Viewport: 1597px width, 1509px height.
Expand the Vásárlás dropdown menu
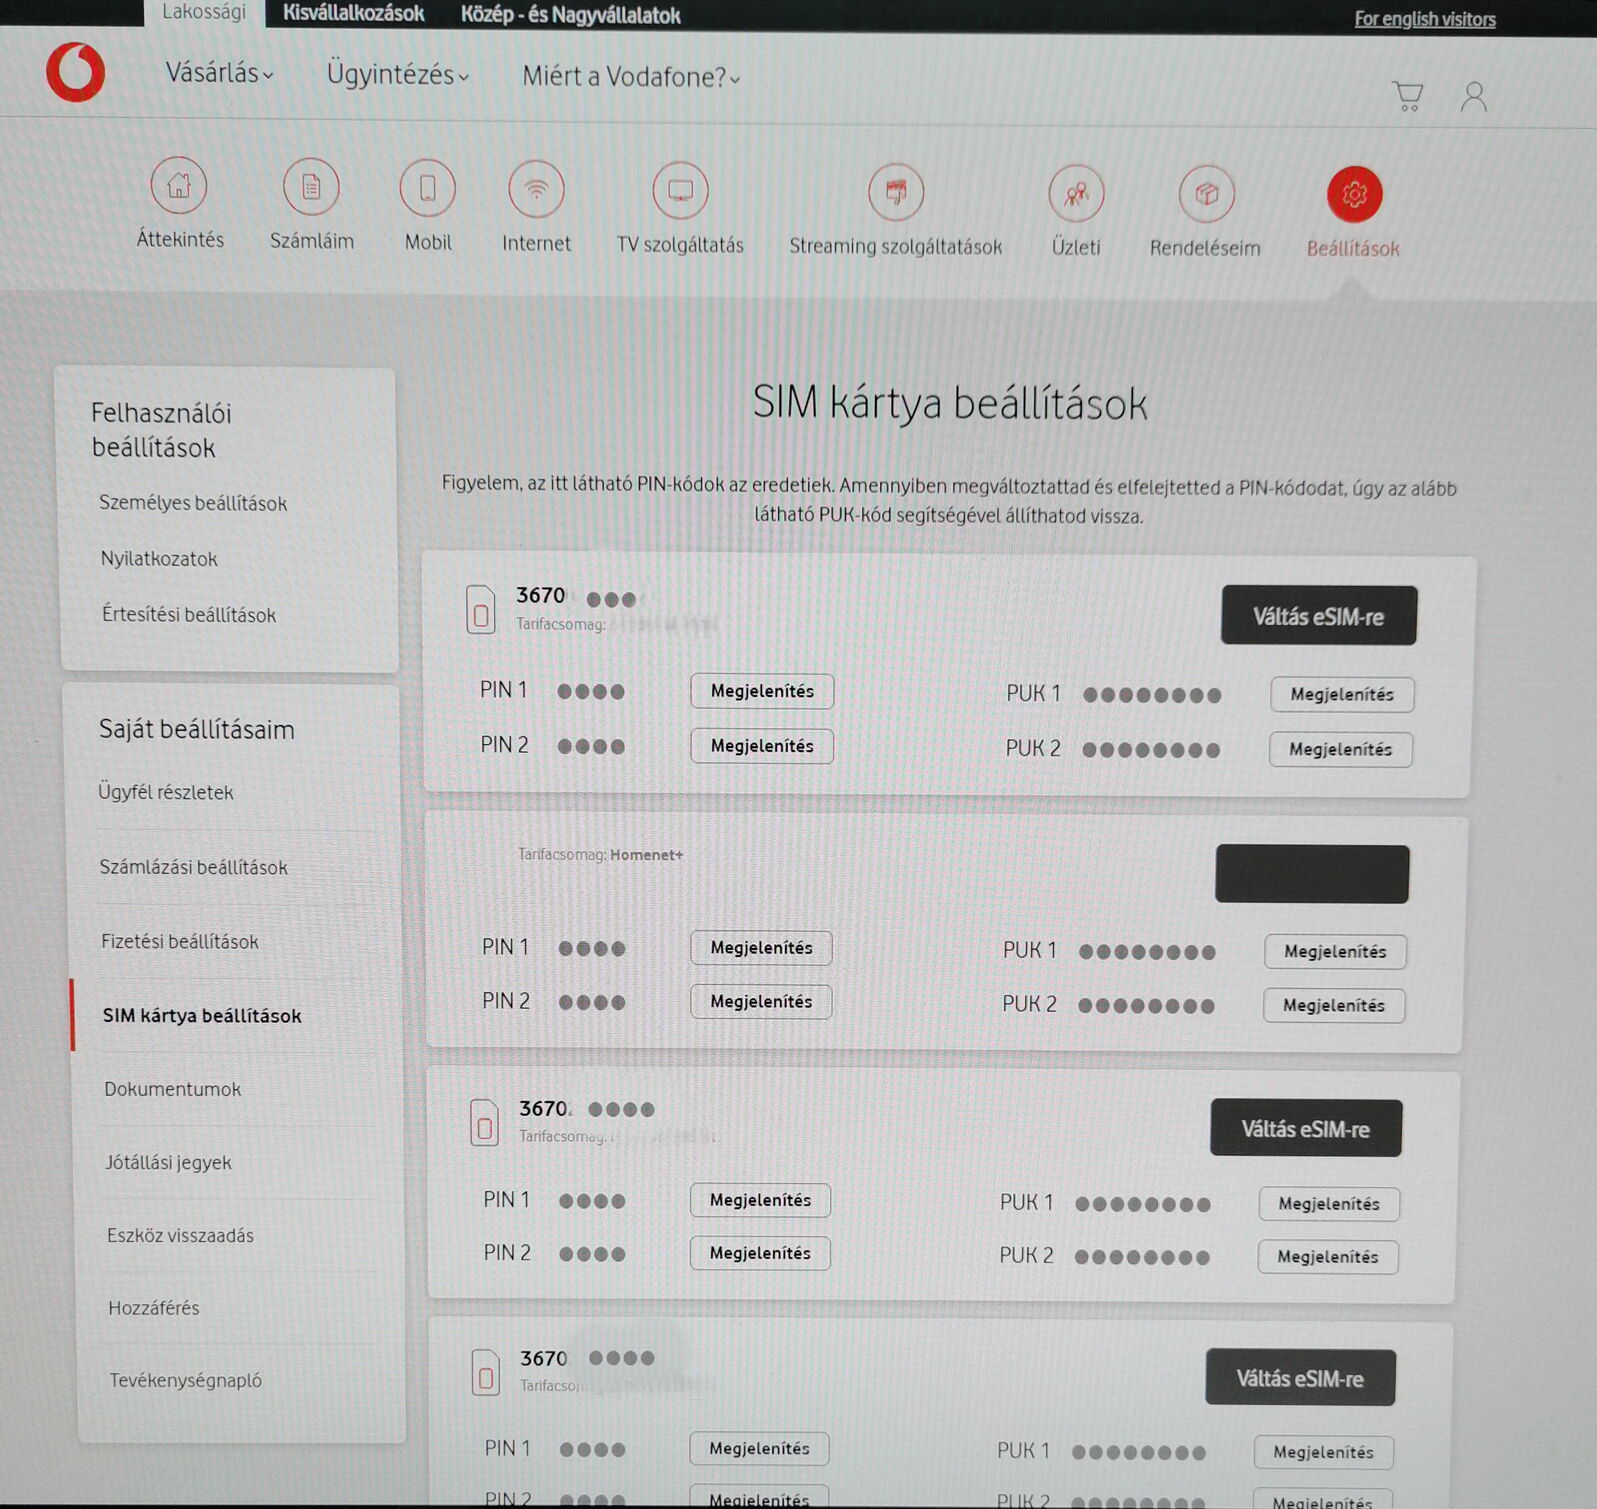(219, 73)
